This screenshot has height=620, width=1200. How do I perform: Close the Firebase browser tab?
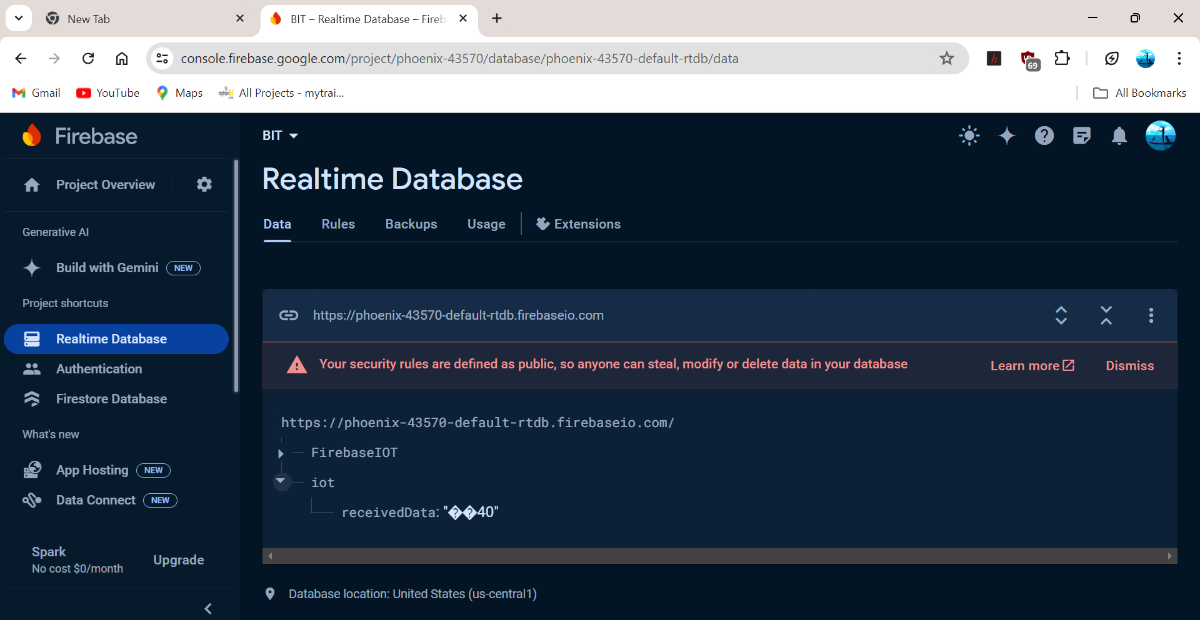tap(463, 18)
